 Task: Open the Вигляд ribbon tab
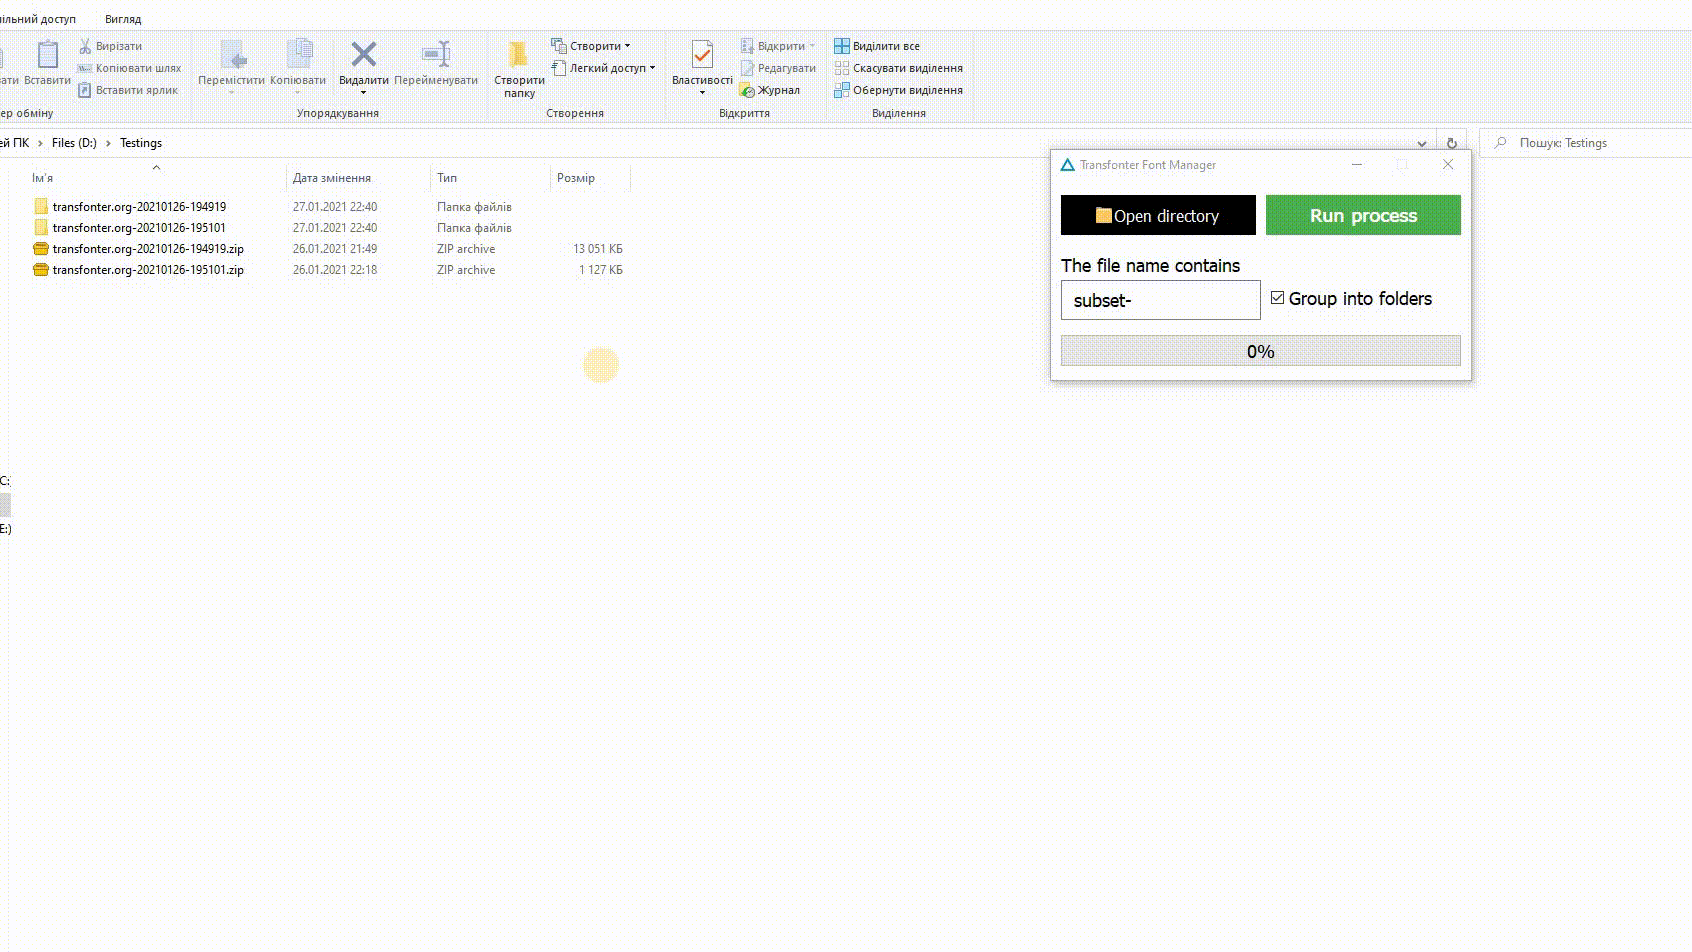123,19
